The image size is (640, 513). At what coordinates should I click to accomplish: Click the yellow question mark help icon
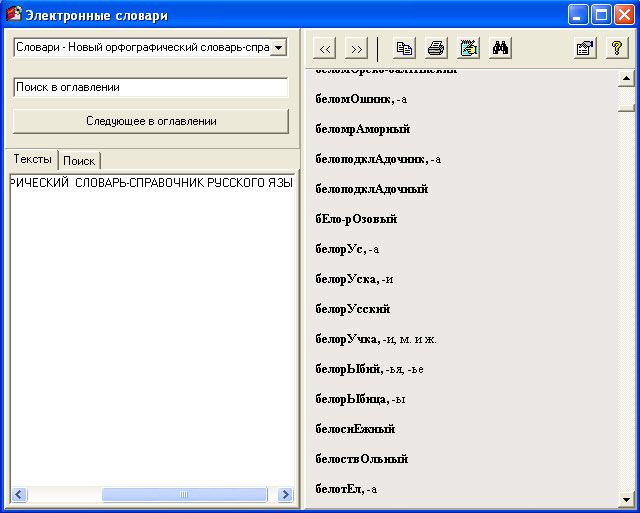coord(617,48)
